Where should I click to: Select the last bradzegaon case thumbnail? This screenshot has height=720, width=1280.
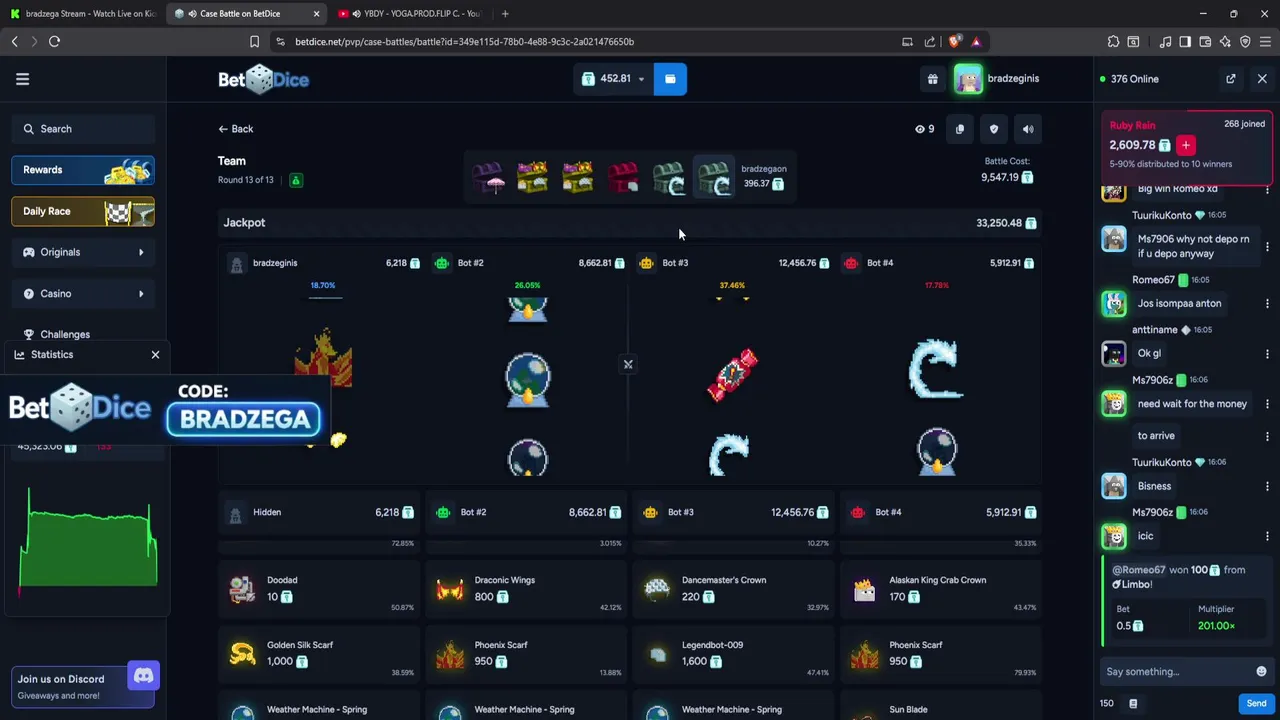(714, 177)
